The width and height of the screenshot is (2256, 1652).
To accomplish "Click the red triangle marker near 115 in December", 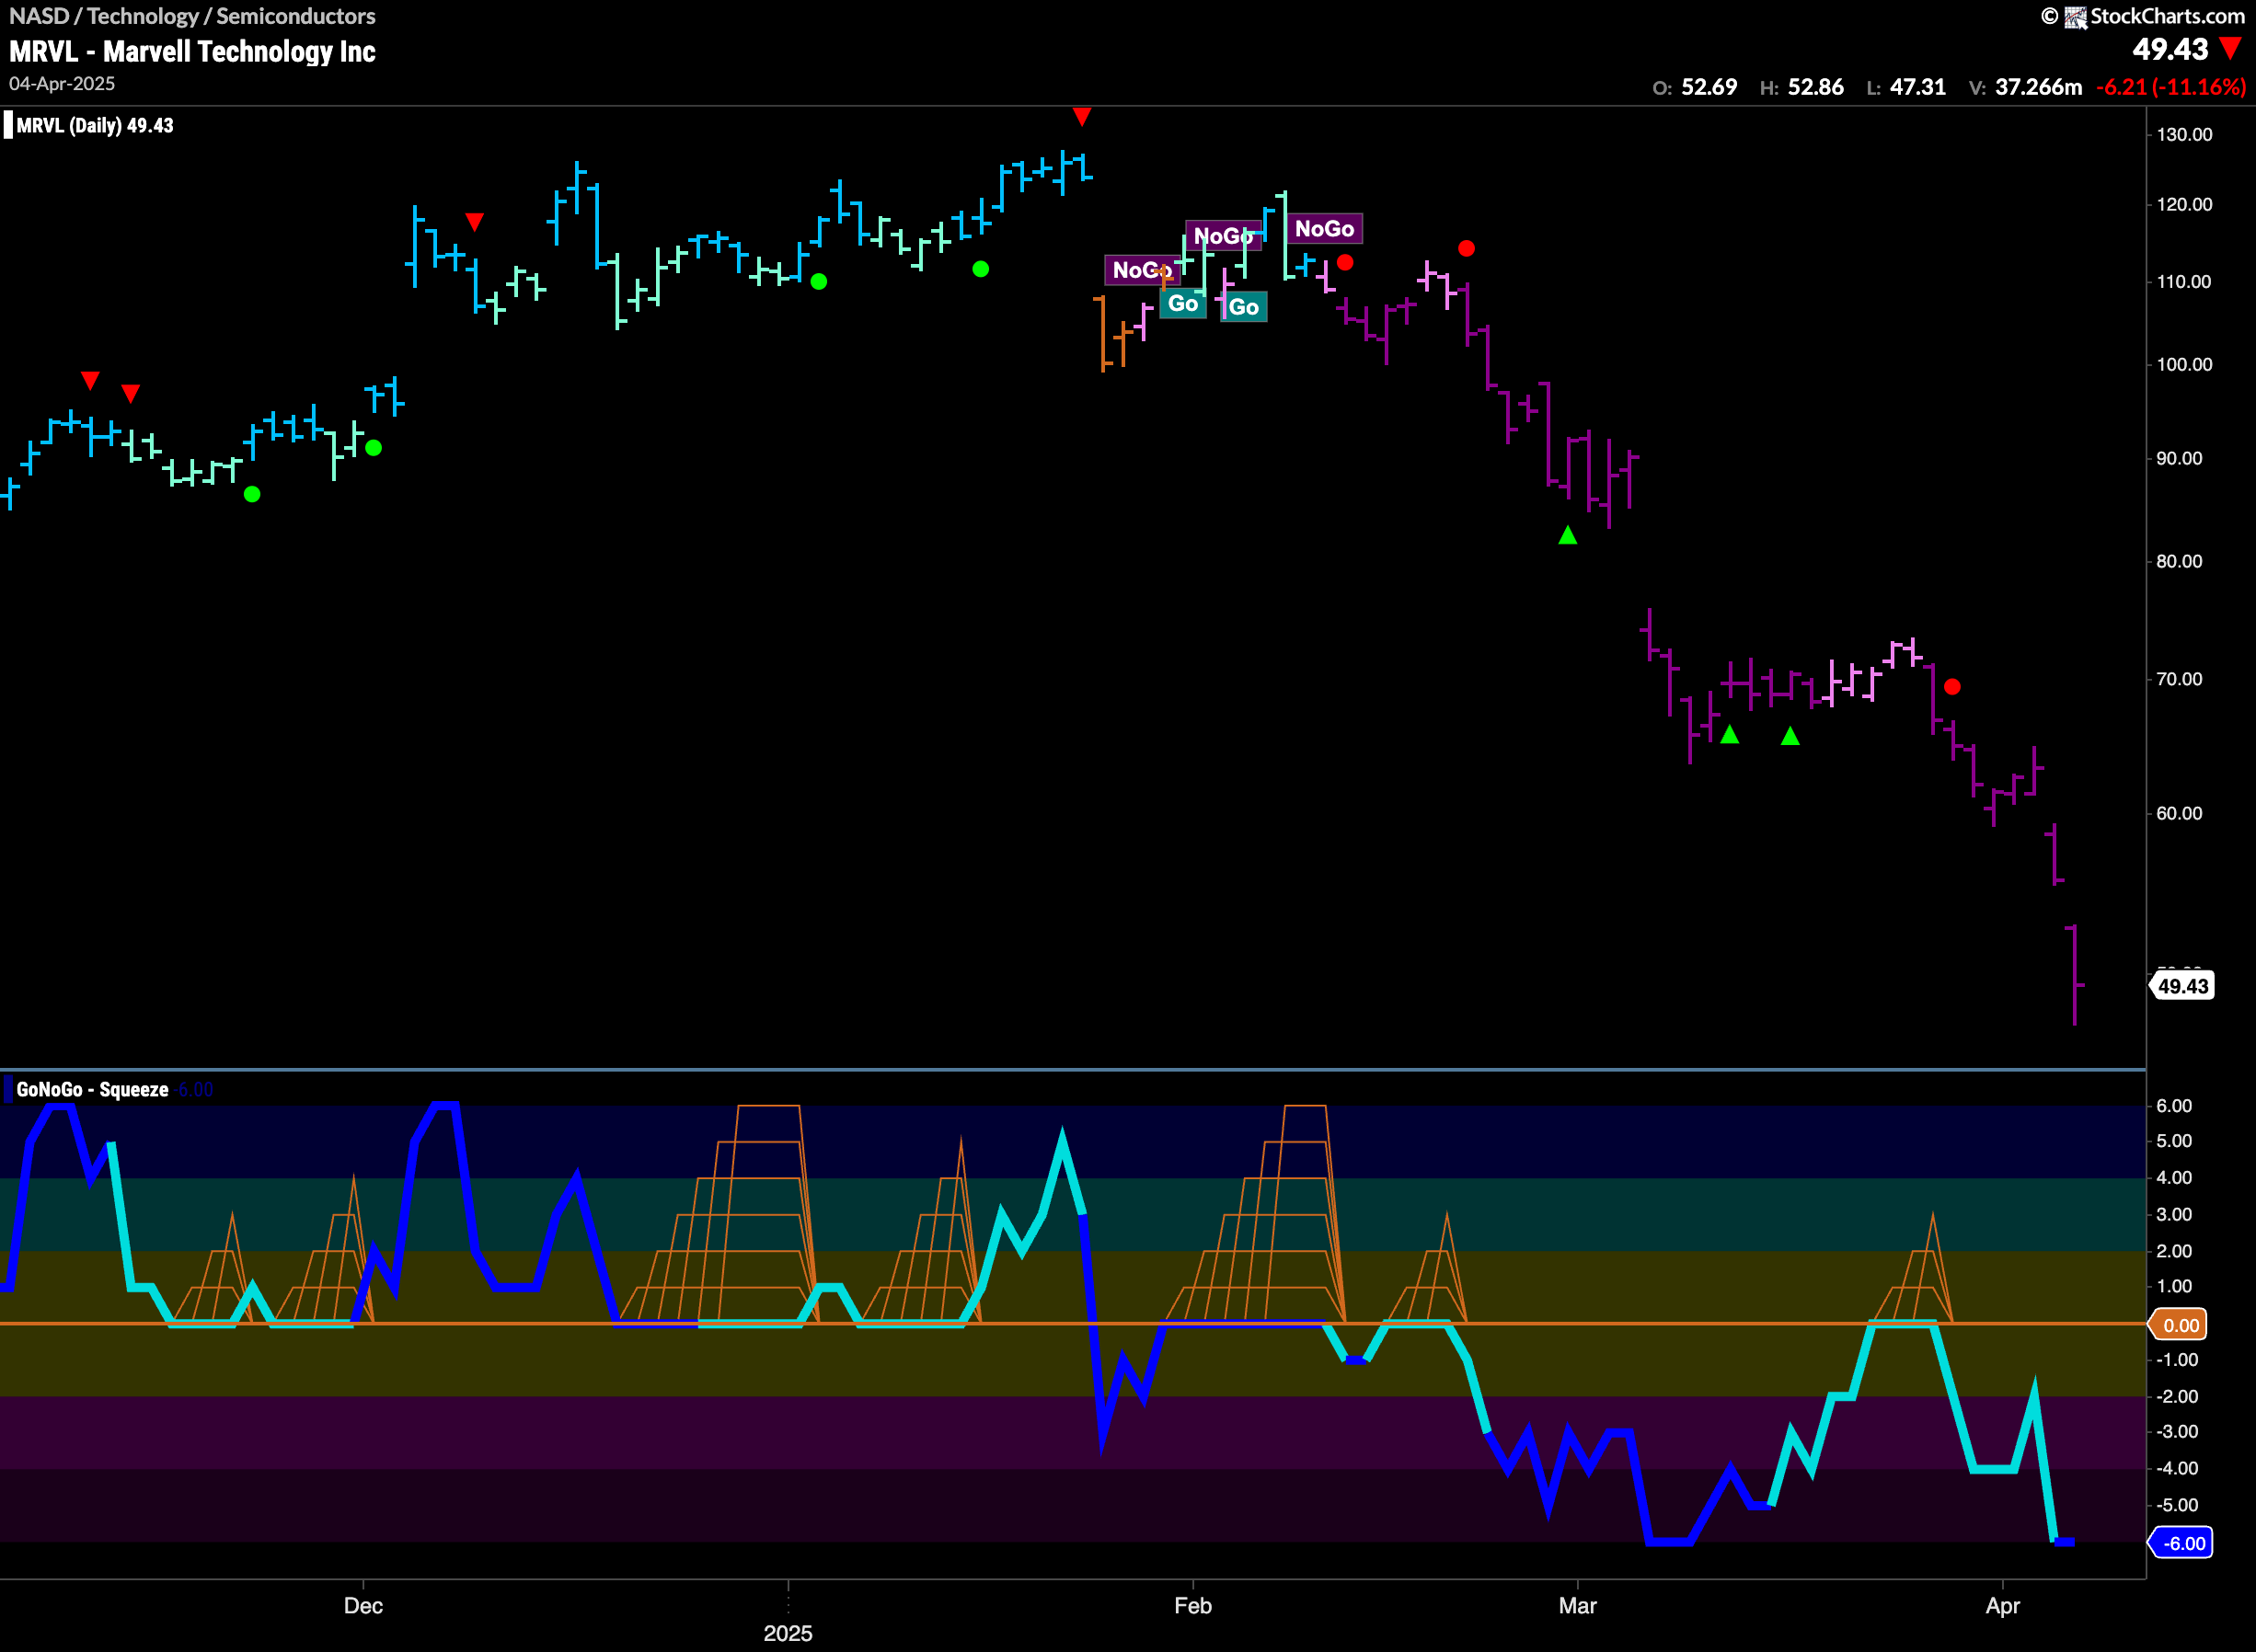I will 475,221.
